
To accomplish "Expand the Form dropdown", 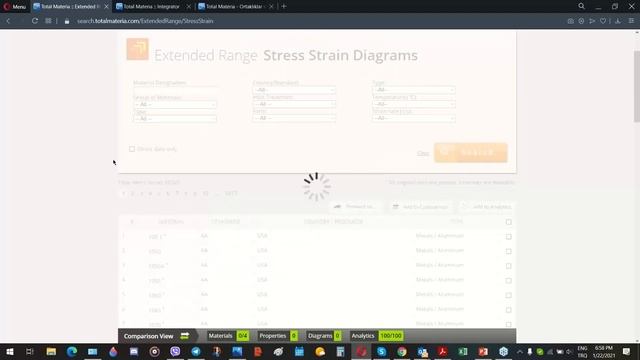I will [x=294, y=118].
